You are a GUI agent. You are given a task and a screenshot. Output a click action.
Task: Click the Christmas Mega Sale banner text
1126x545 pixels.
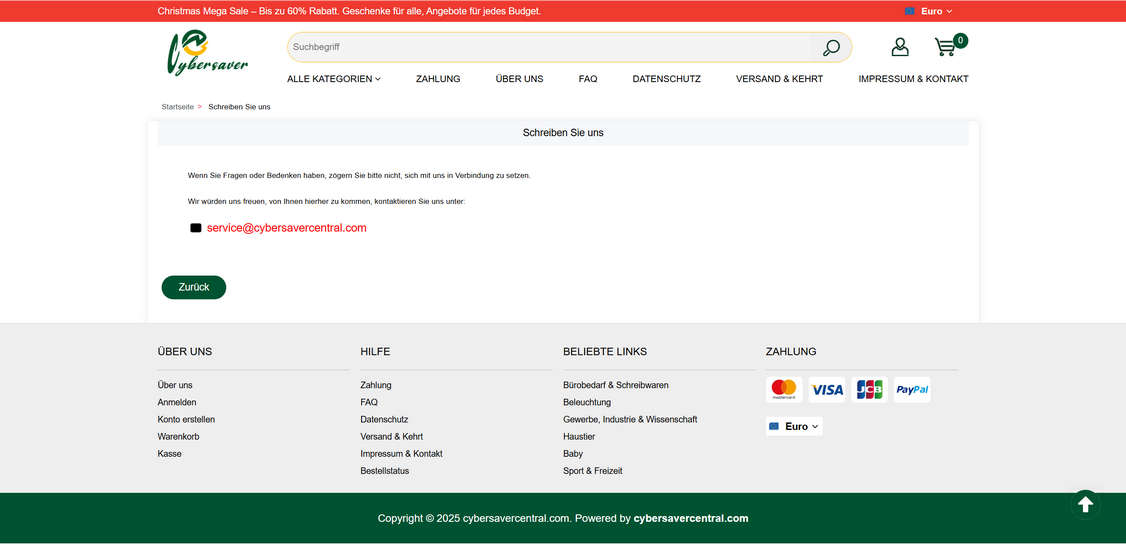point(349,11)
